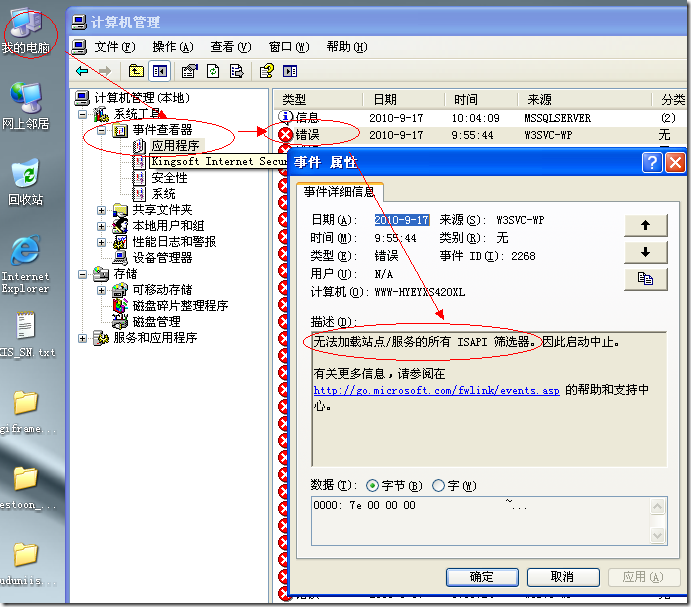Open Network Neighborhood (网上邻居) desktop icon
Viewport: 691px width, 607px height.
(26, 106)
